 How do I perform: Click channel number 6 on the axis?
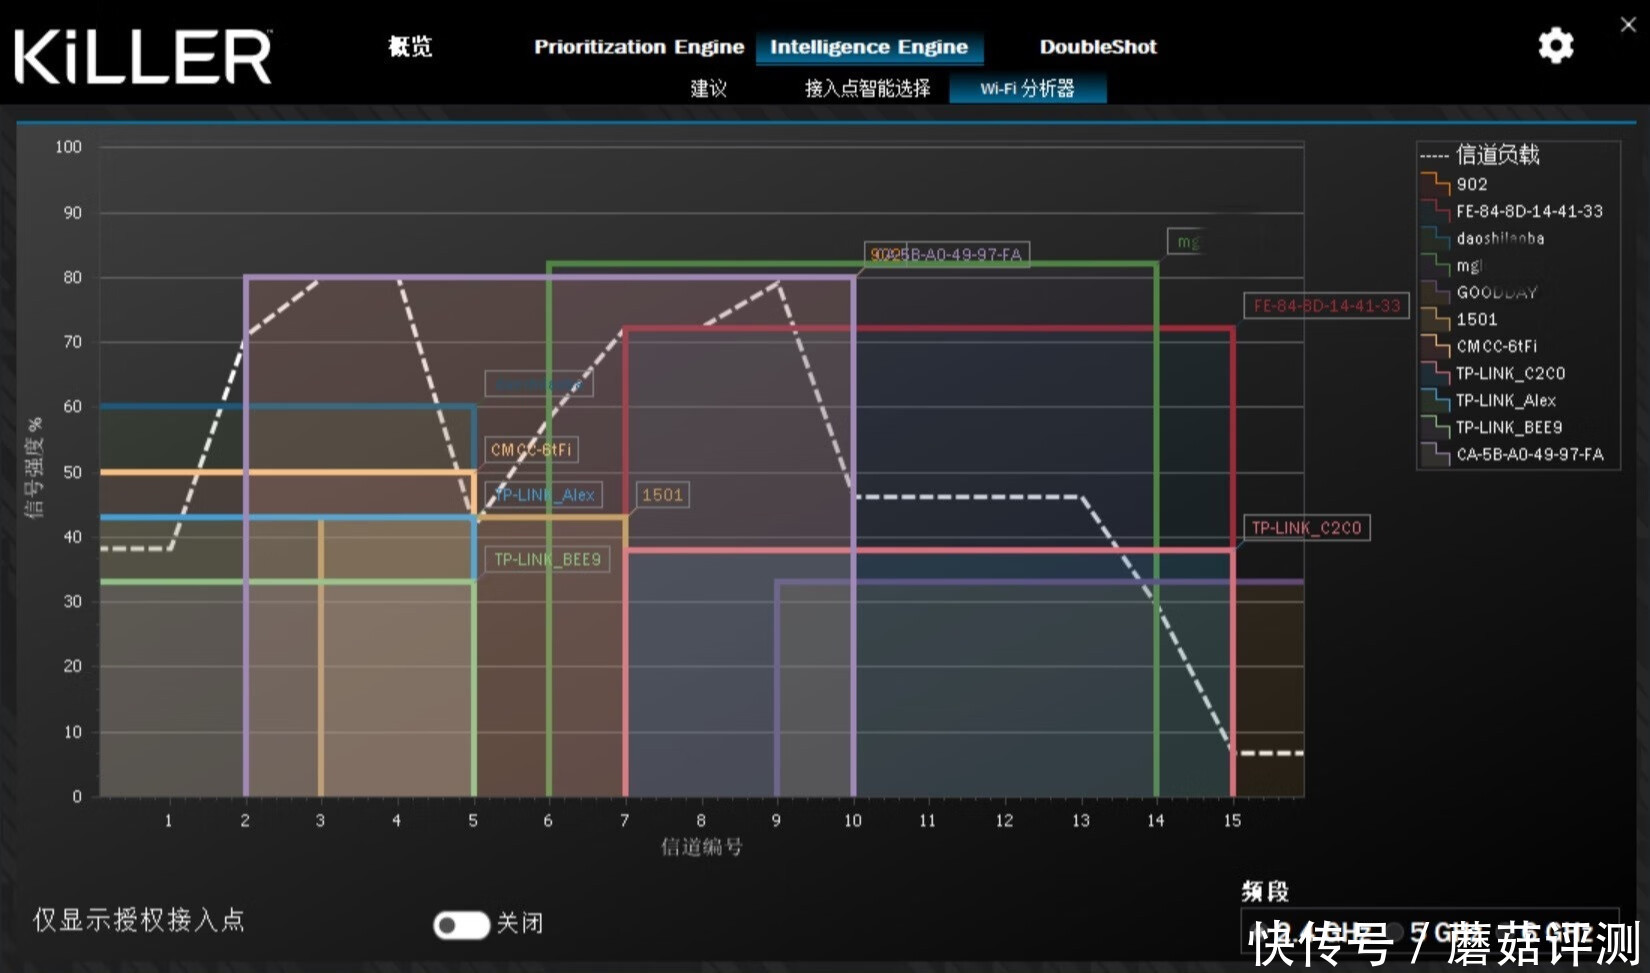[548, 820]
